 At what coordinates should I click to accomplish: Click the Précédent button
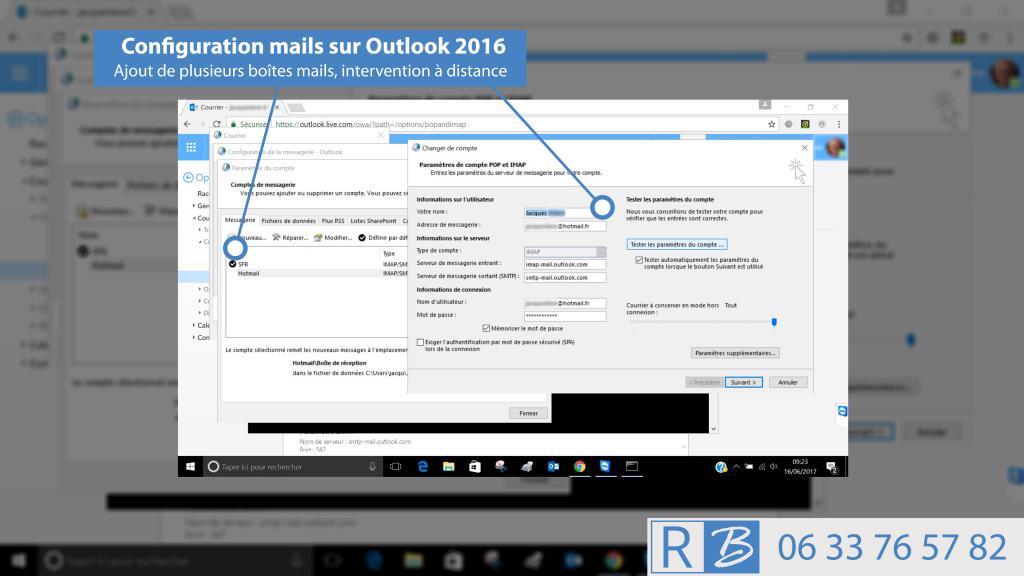click(704, 382)
